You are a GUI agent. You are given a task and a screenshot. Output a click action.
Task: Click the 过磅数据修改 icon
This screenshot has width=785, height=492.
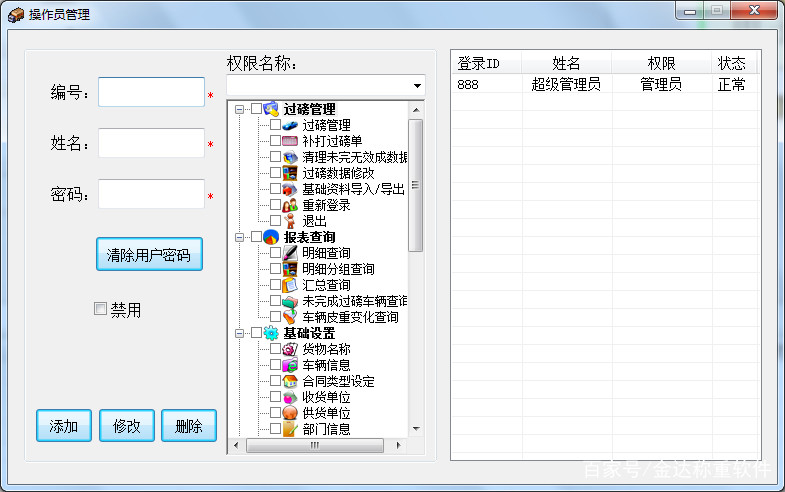click(x=290, y=173)
